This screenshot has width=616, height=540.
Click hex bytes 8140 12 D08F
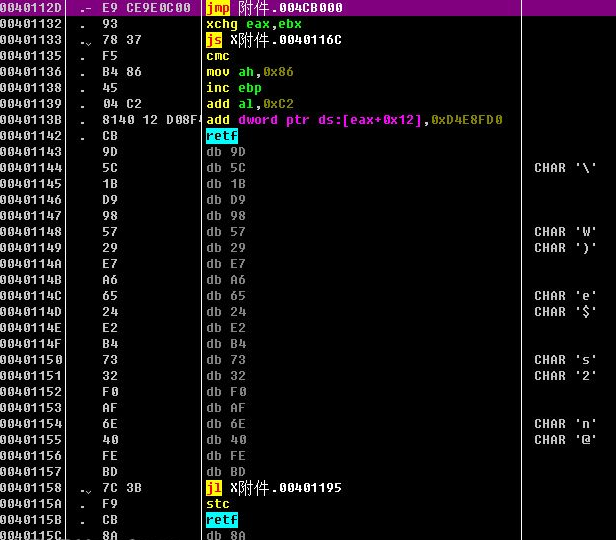click(x=151, y=120)
